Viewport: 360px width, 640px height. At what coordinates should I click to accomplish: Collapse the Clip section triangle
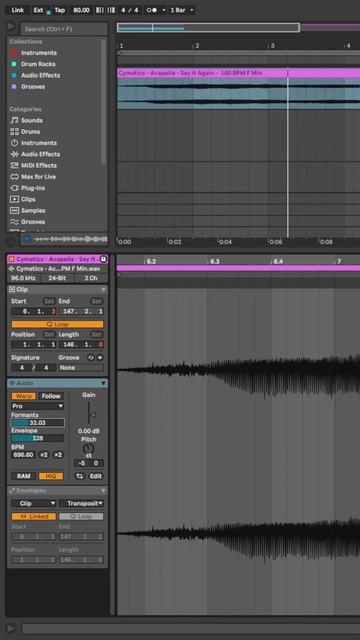coord(103,289)
